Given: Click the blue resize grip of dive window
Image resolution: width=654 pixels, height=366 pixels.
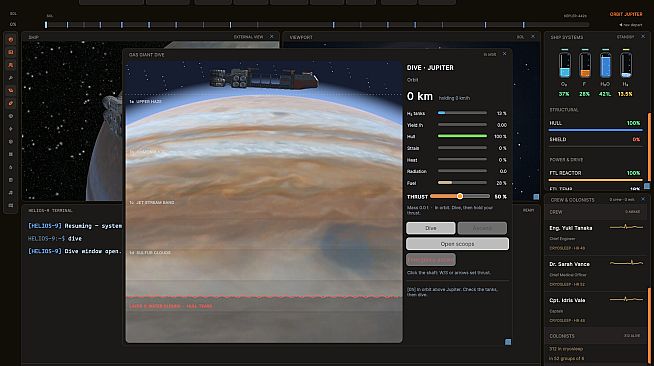Looking at the screenshot, I should pos(508,342).
